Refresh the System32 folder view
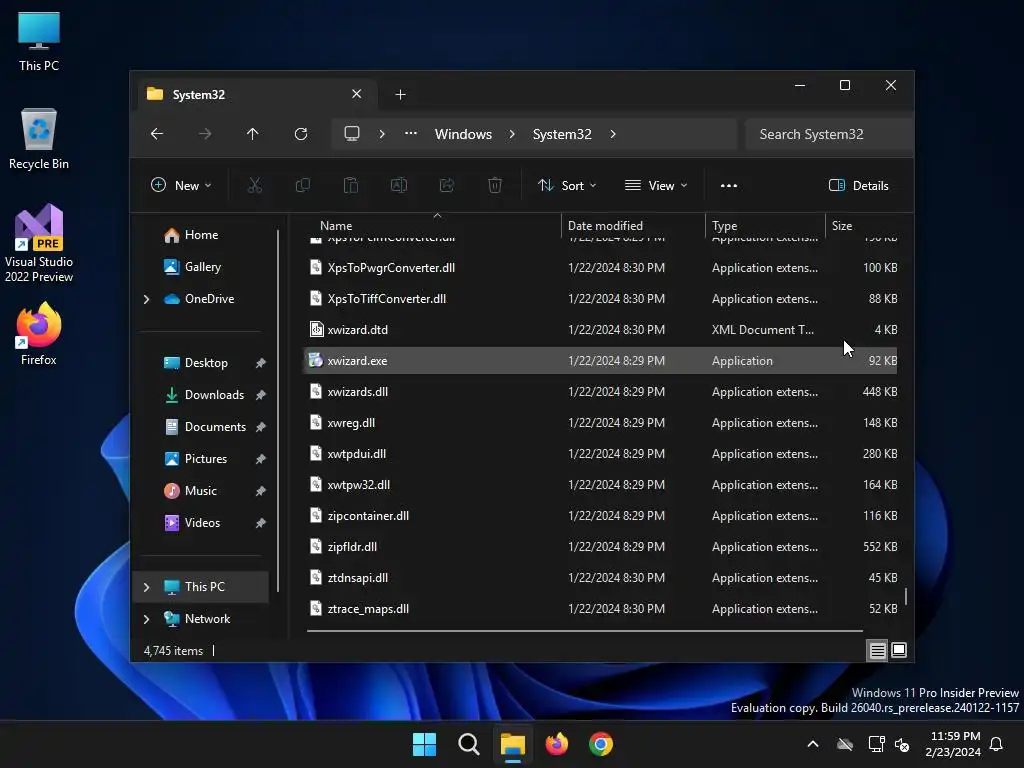Viewport: 1024px width, 768px height. [301, 134]
